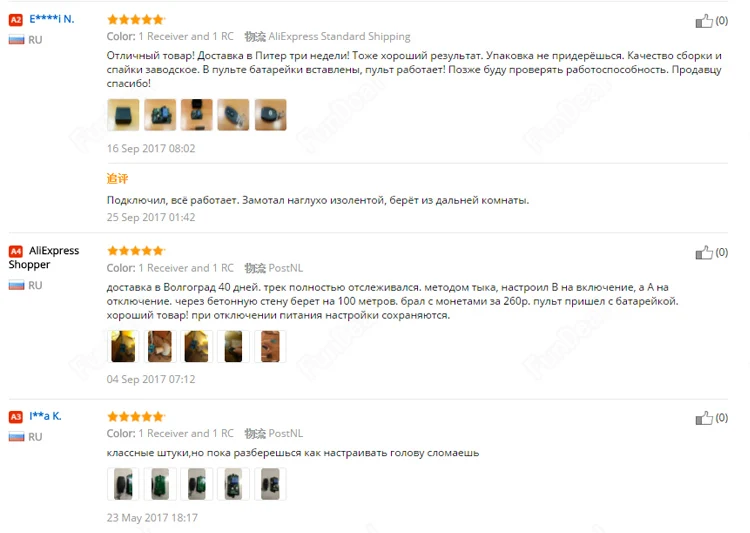This screenshot has height=533, width=750.
Task: Click thumbs-up on AliExpress Shopper's review
Action: [x=704, y=252]
